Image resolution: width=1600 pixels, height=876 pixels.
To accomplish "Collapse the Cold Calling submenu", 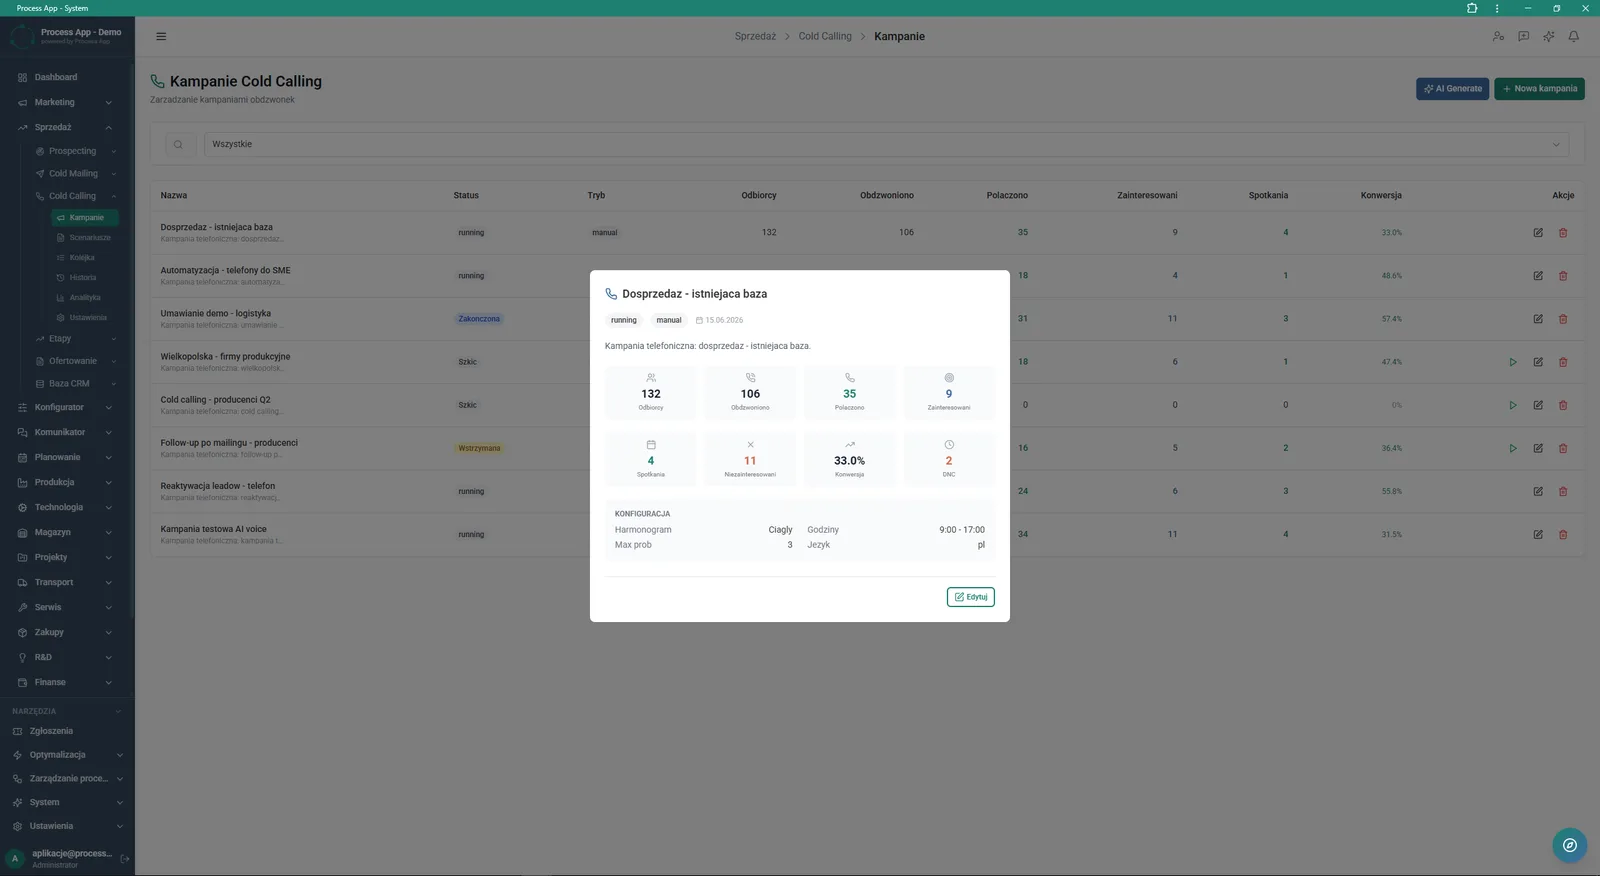I will (76, 196).
